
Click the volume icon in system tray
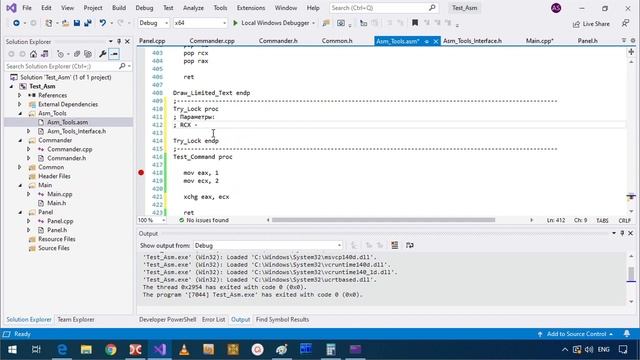pos(589,349)
